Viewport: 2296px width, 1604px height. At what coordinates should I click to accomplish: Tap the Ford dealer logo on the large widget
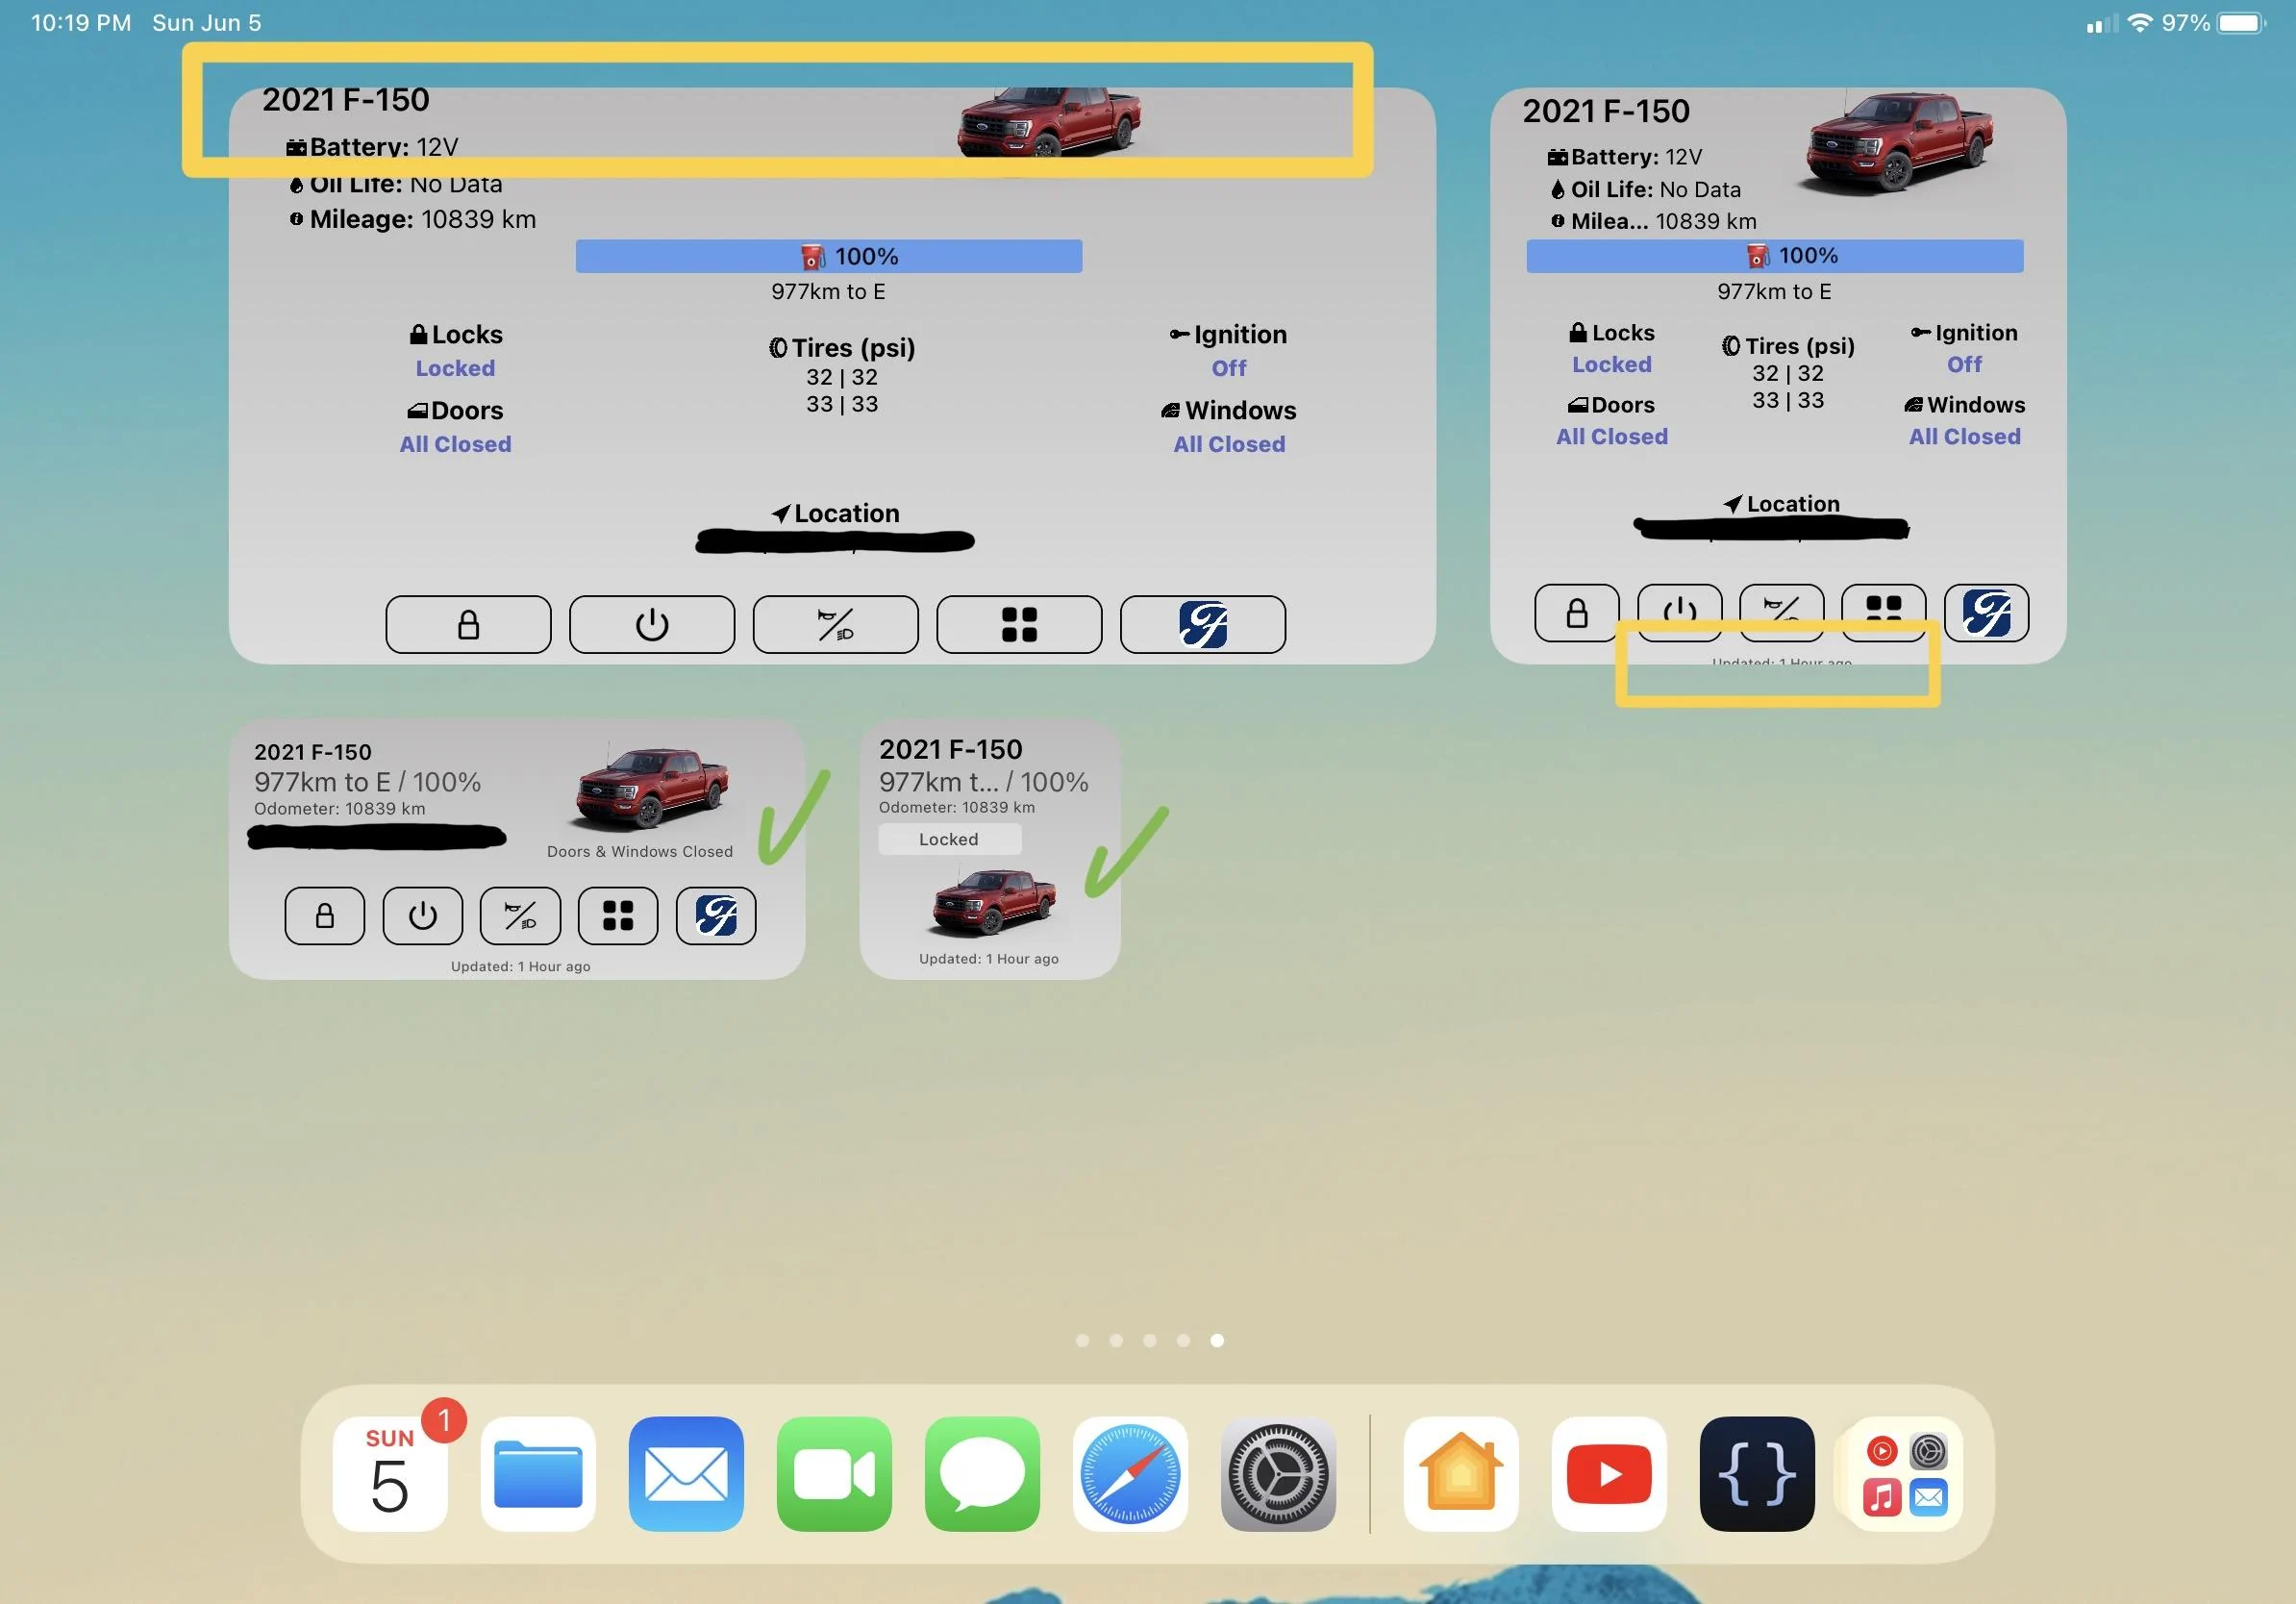point(1203,623)
